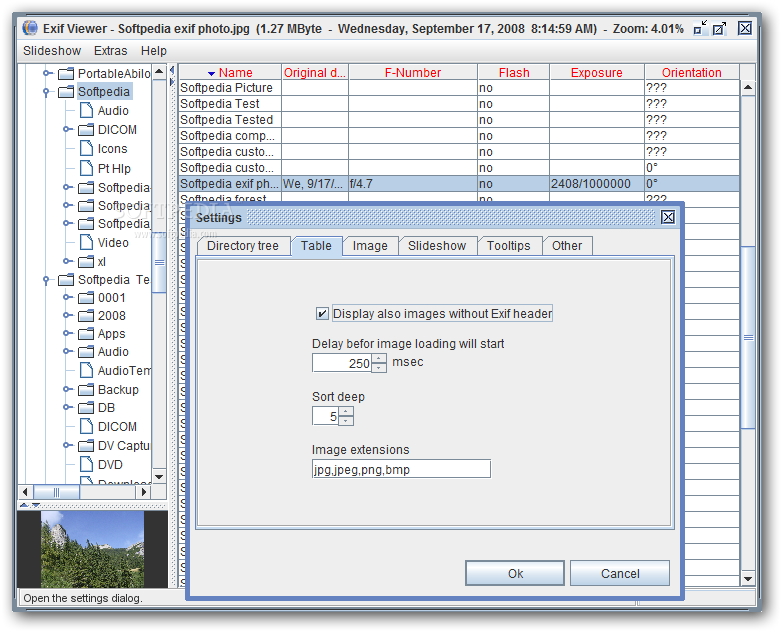
Task: Switch to the Directory tree tab
Action: tap(243, 246)
